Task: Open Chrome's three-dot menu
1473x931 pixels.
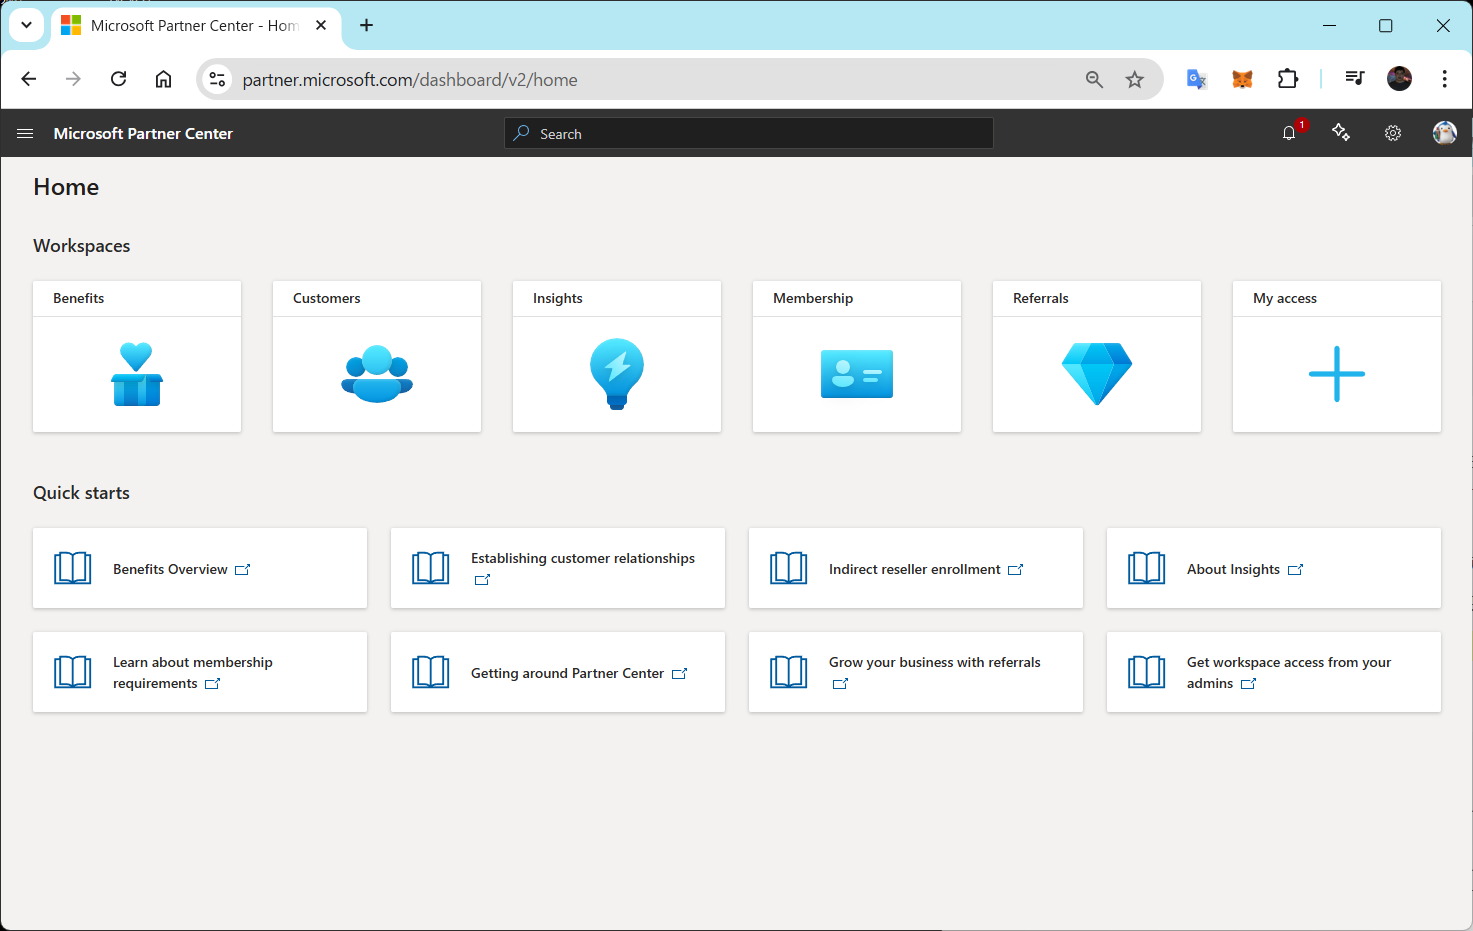Action: (x=1445, y=78)
